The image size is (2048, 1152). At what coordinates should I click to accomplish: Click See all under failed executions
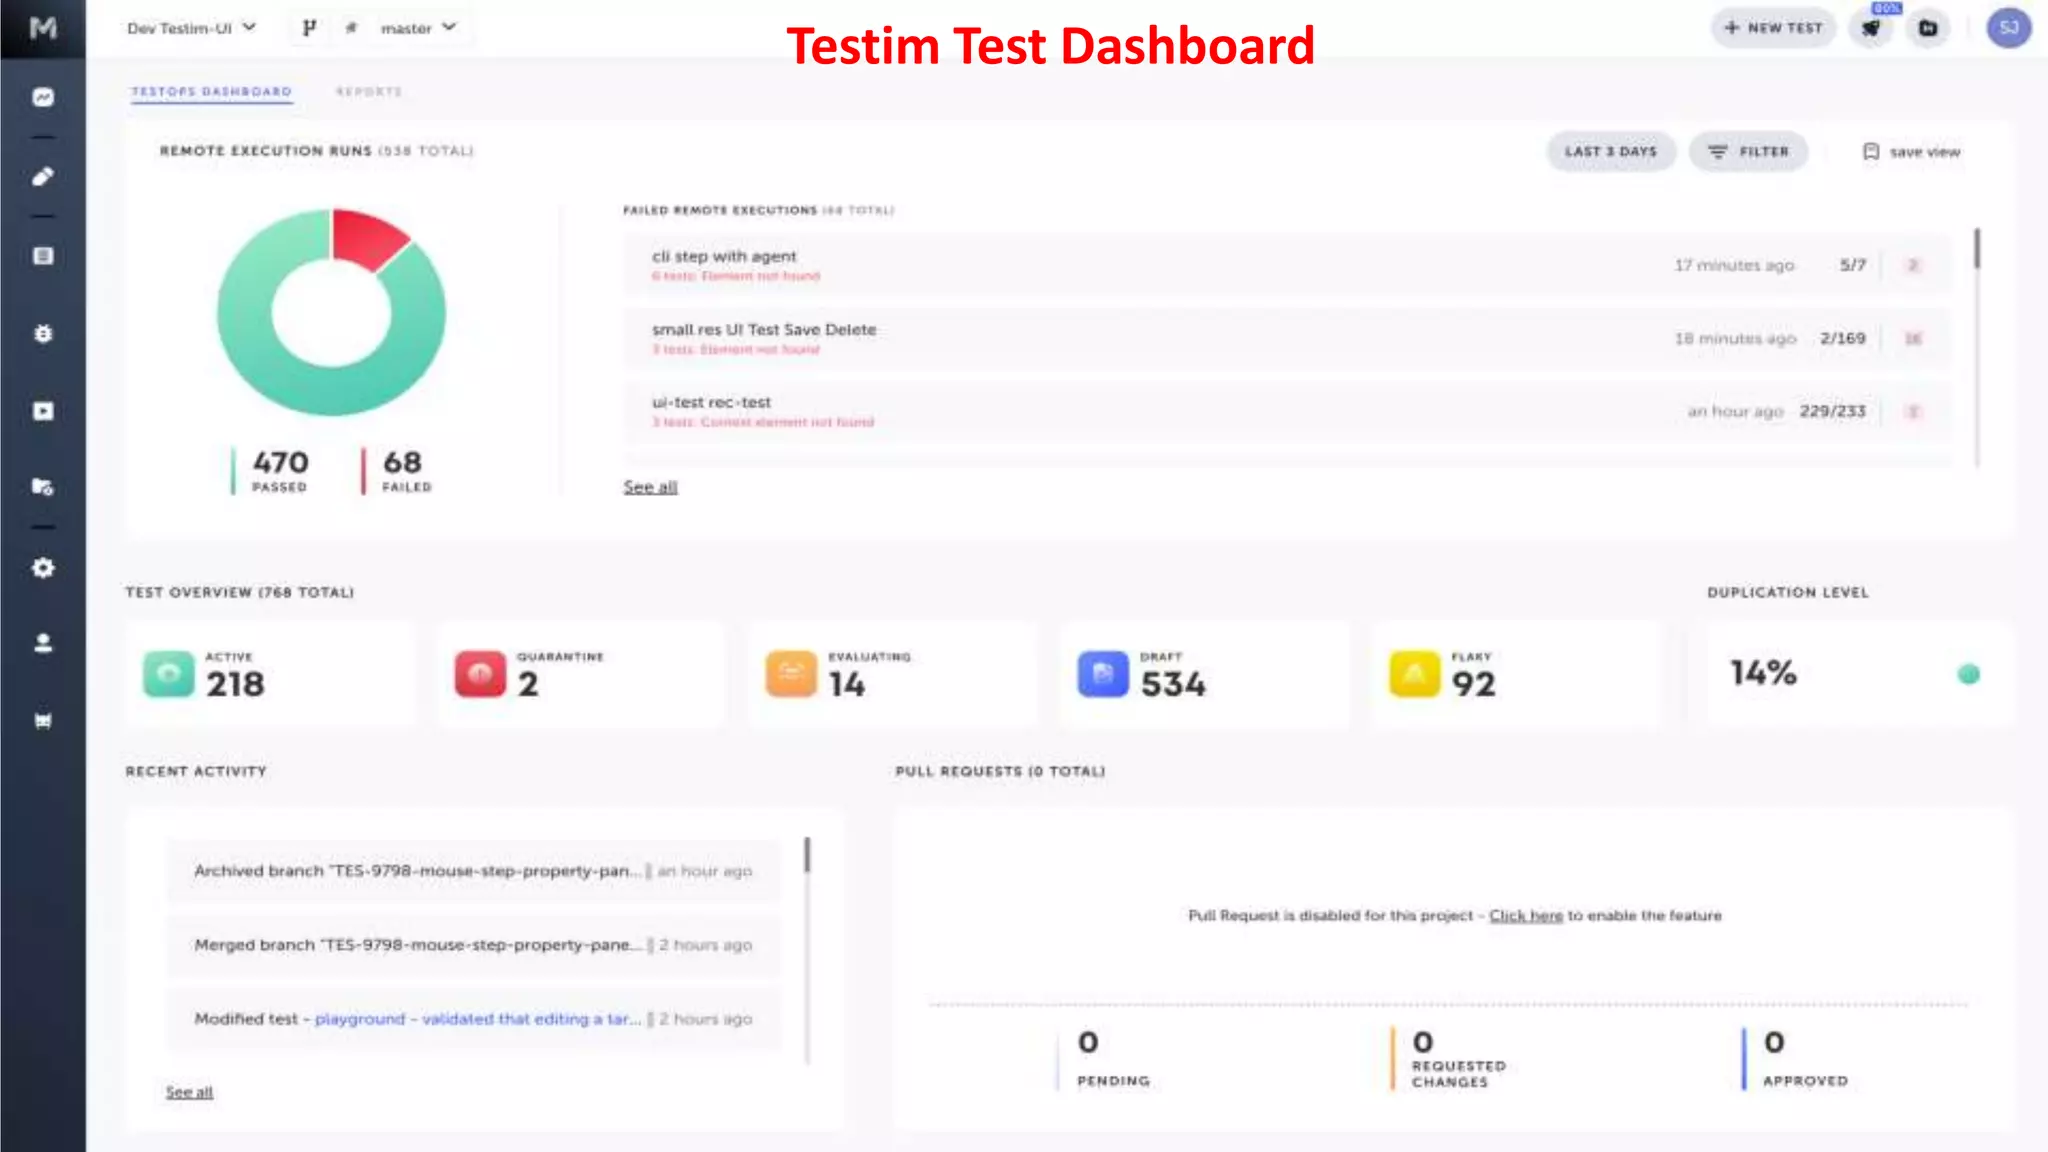pyautogui.click(x=650, y=487)
